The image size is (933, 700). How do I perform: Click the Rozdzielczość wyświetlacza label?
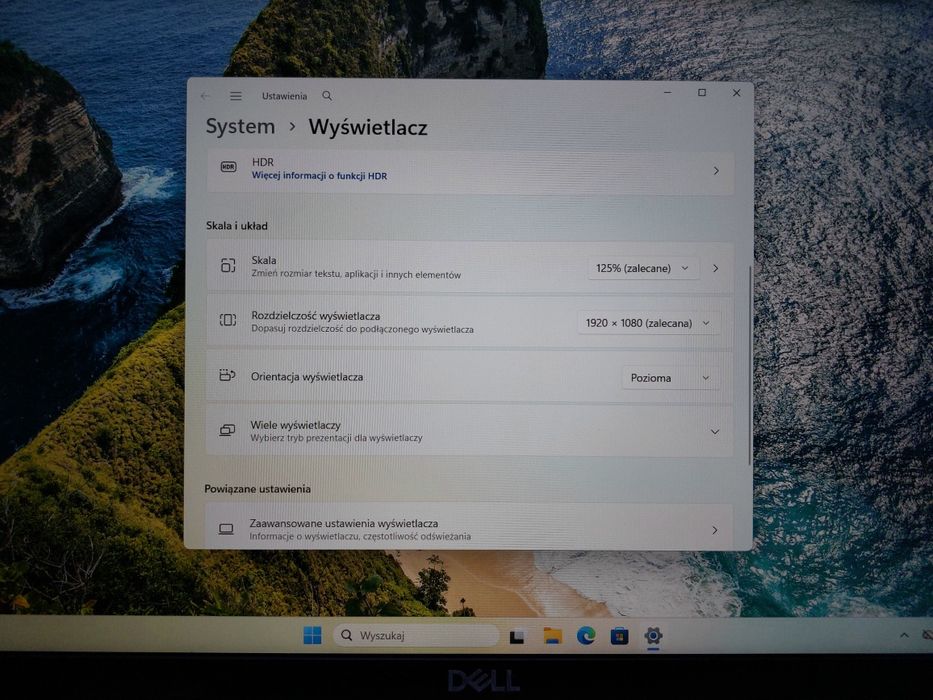315,316
